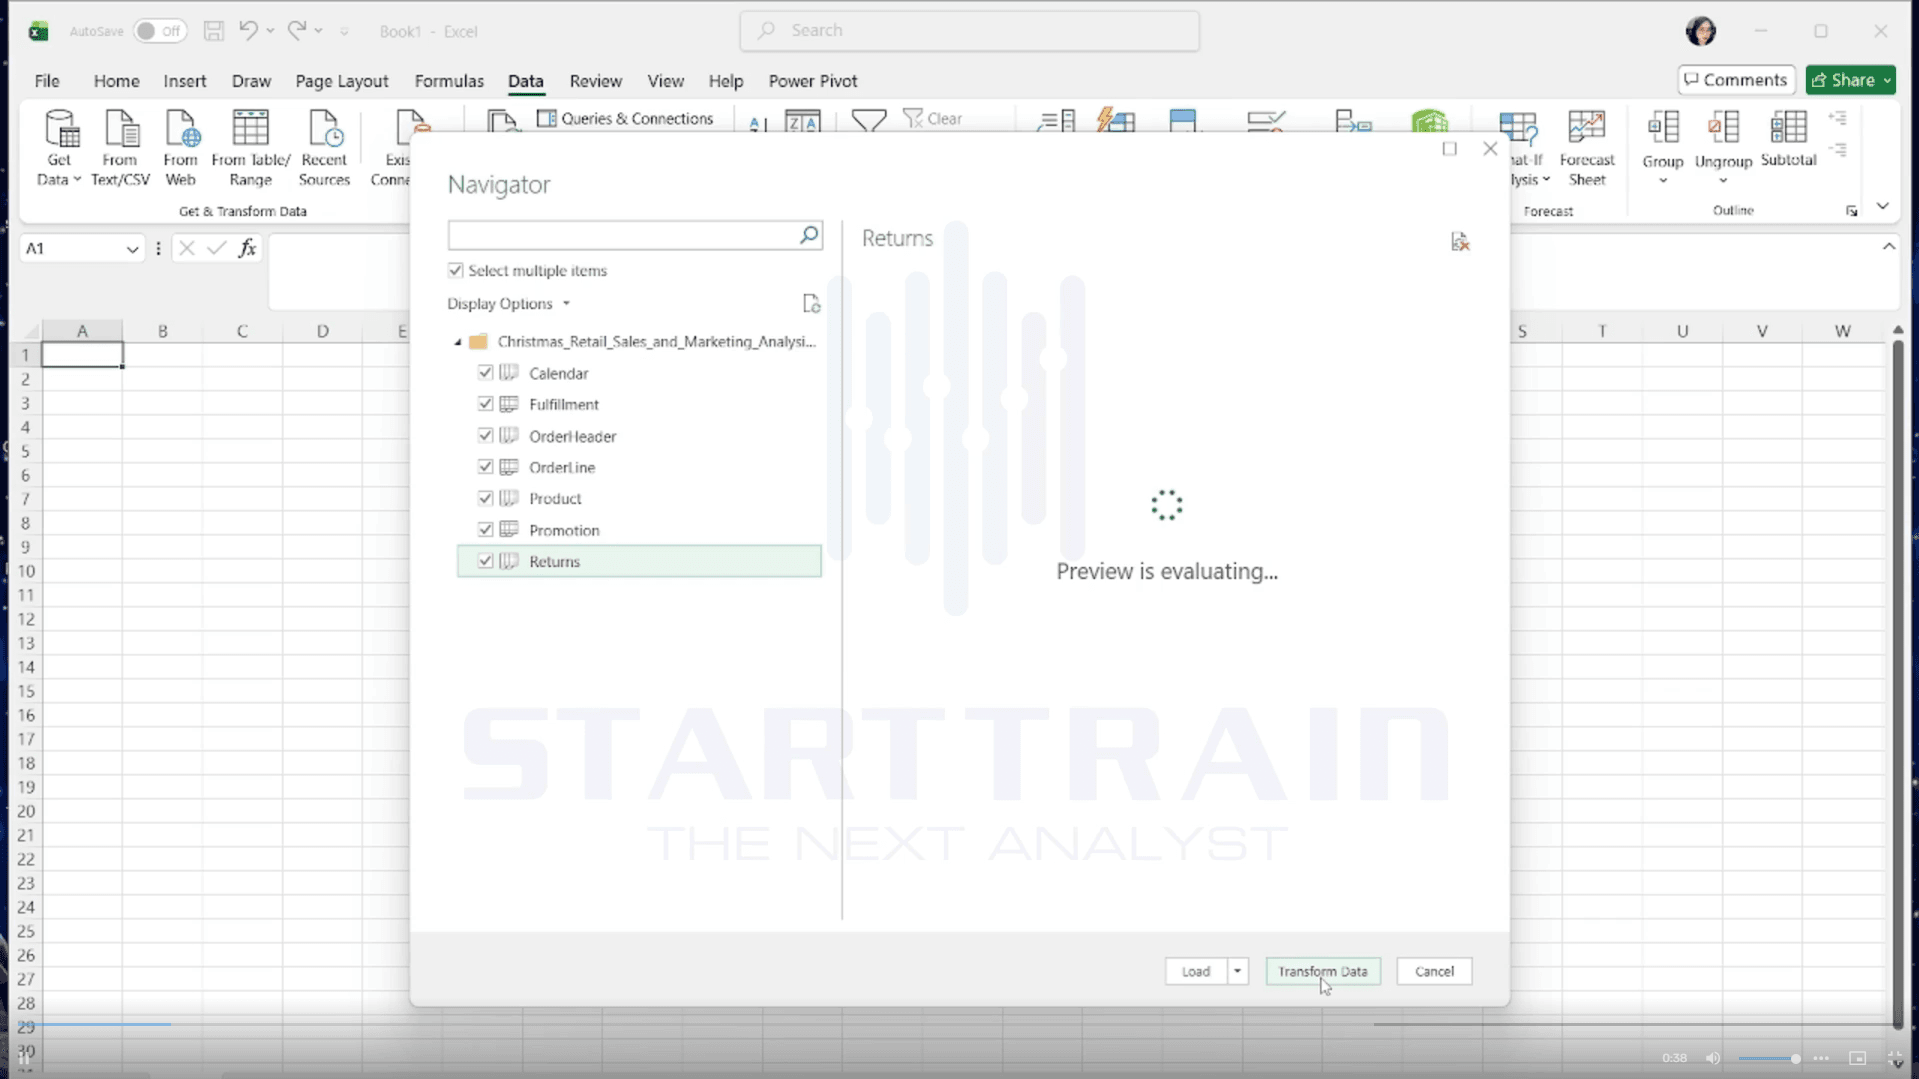
Task: Click the Transform Data button
Action: [x=1323, y=971]
